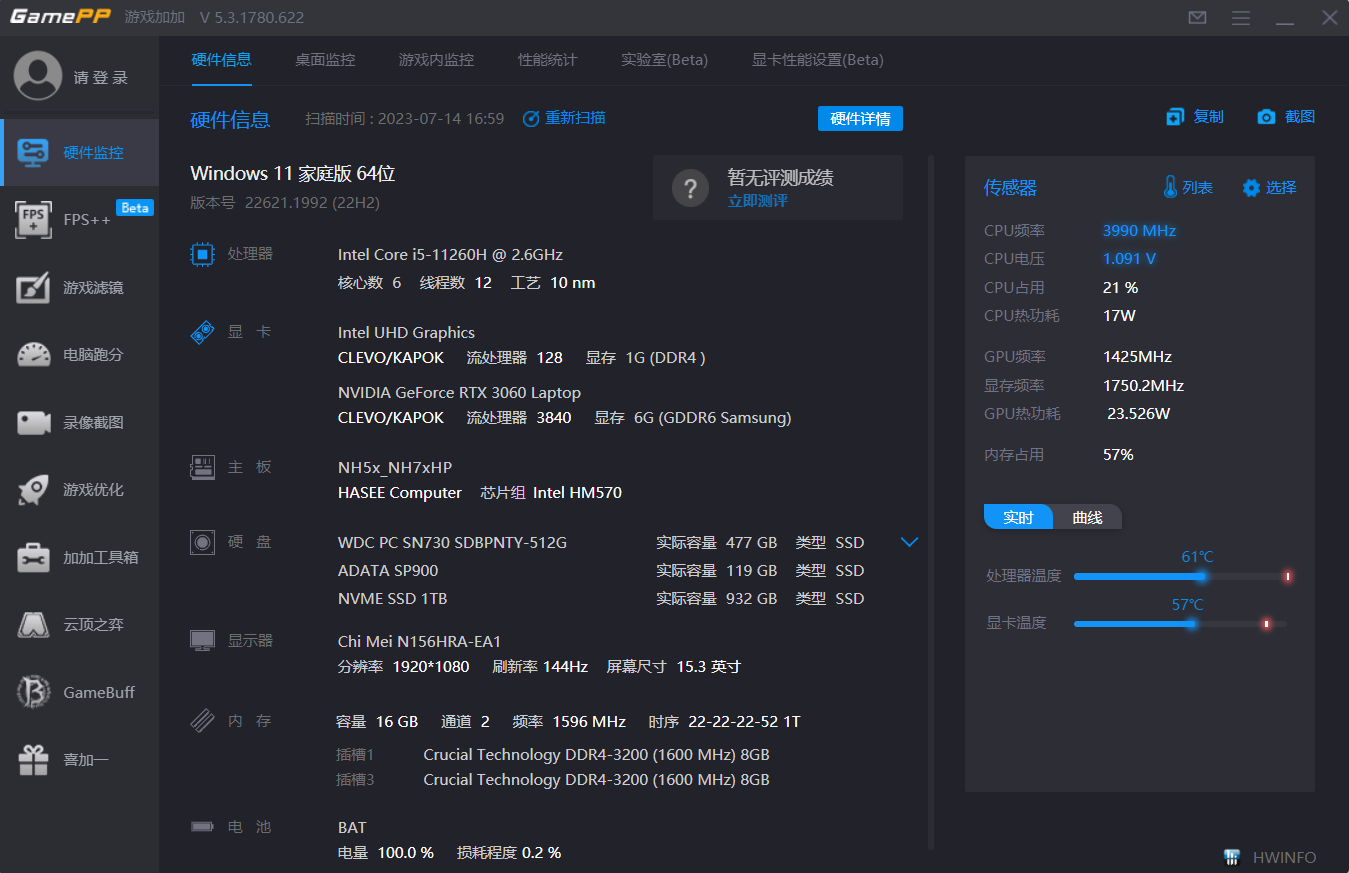Click the 1425MHz GPU frequency value
1349x873 pixels.
(1137, 356)
